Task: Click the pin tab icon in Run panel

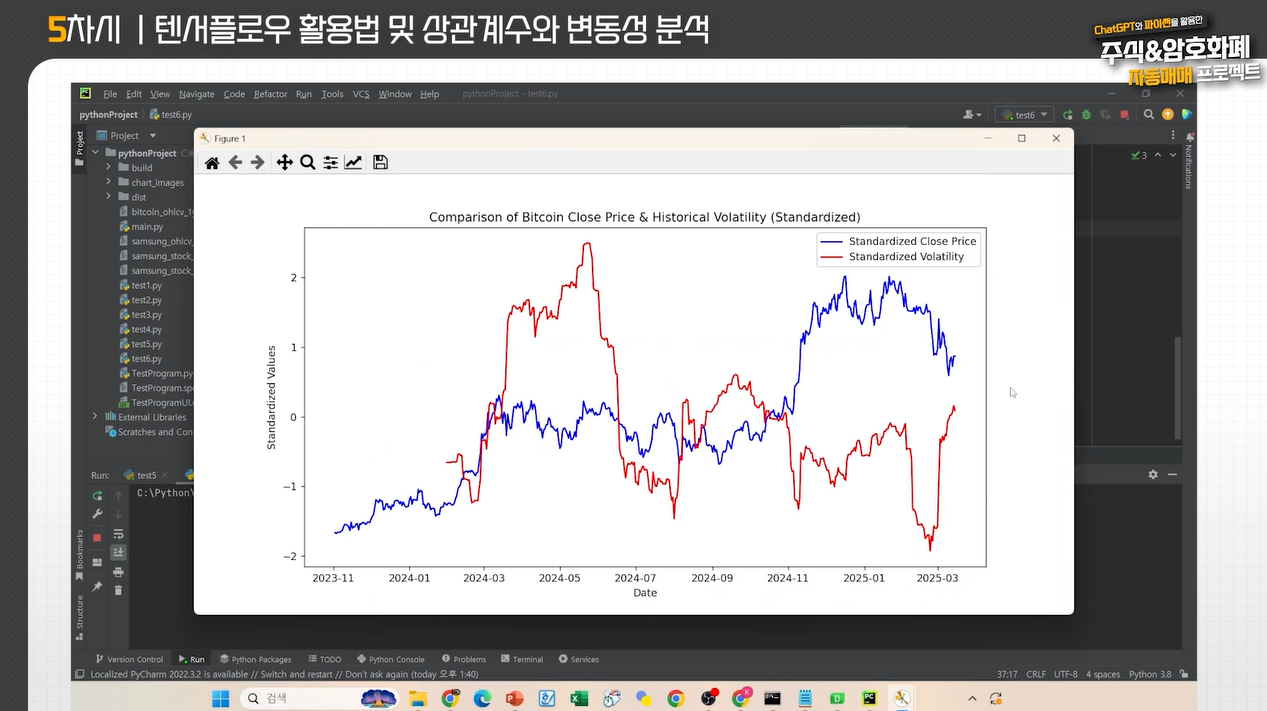Action: (x=97, y=587)
